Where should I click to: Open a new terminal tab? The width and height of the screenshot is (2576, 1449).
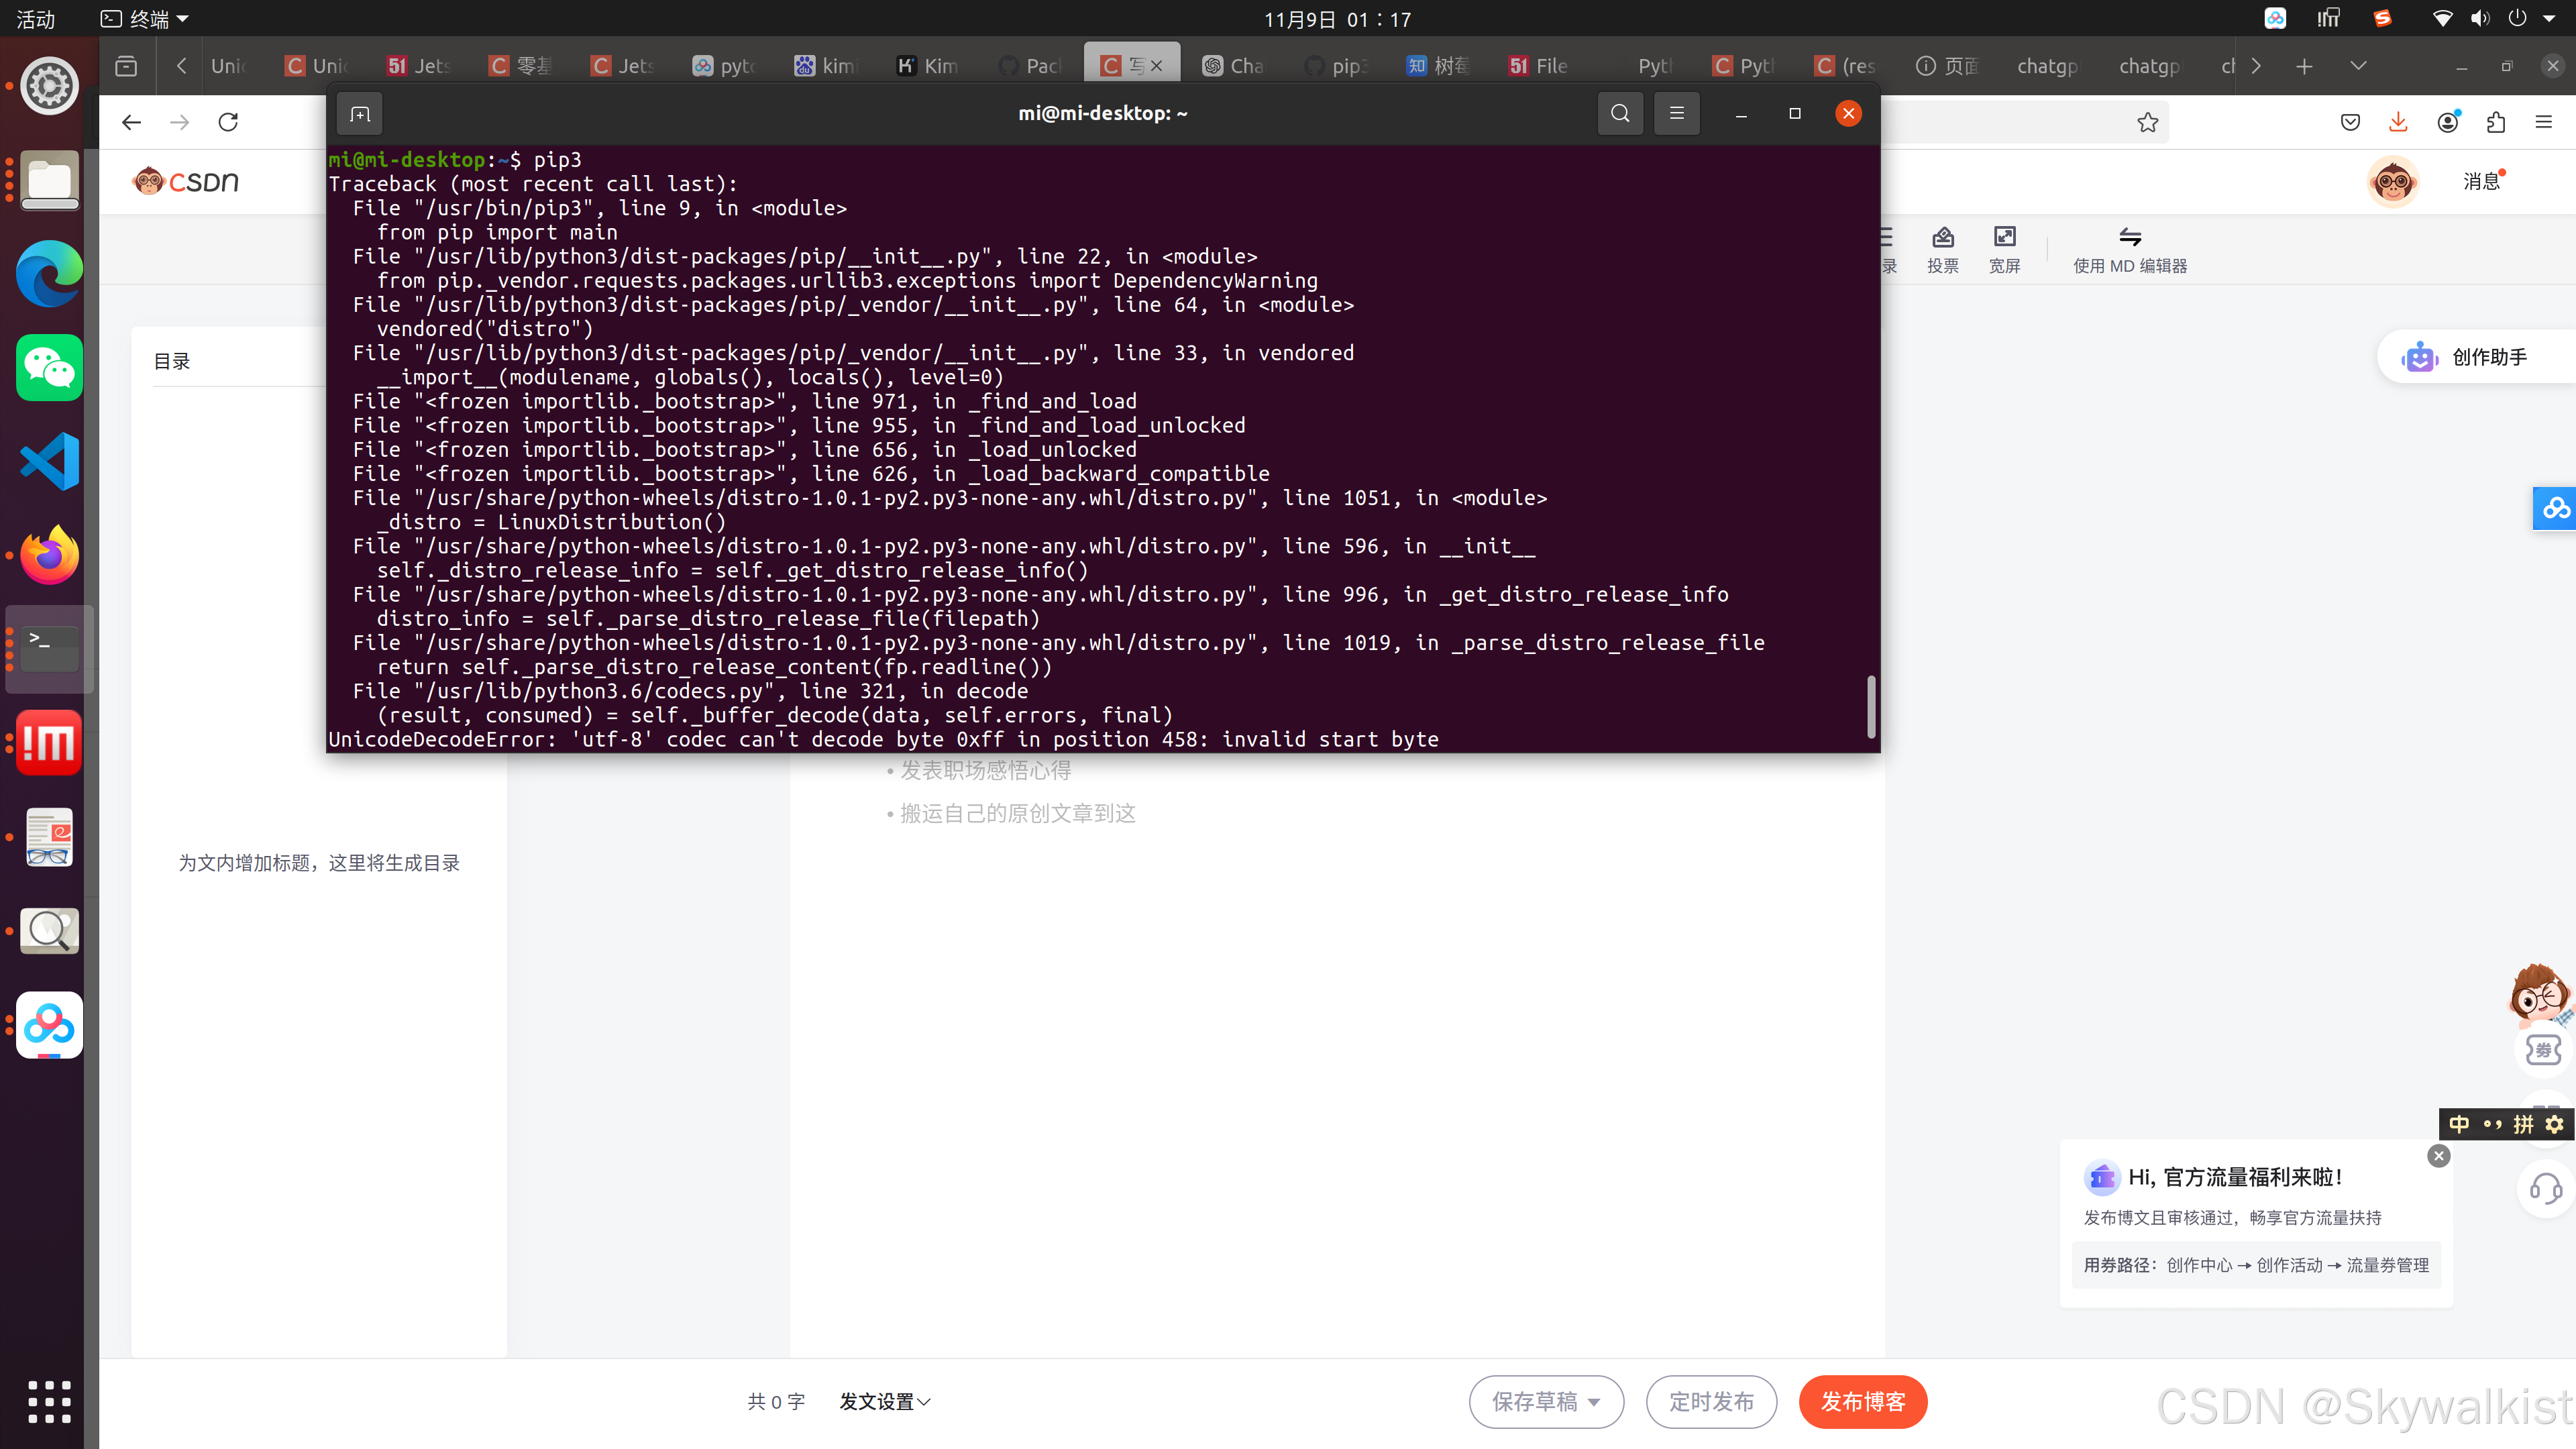(360, 114)
